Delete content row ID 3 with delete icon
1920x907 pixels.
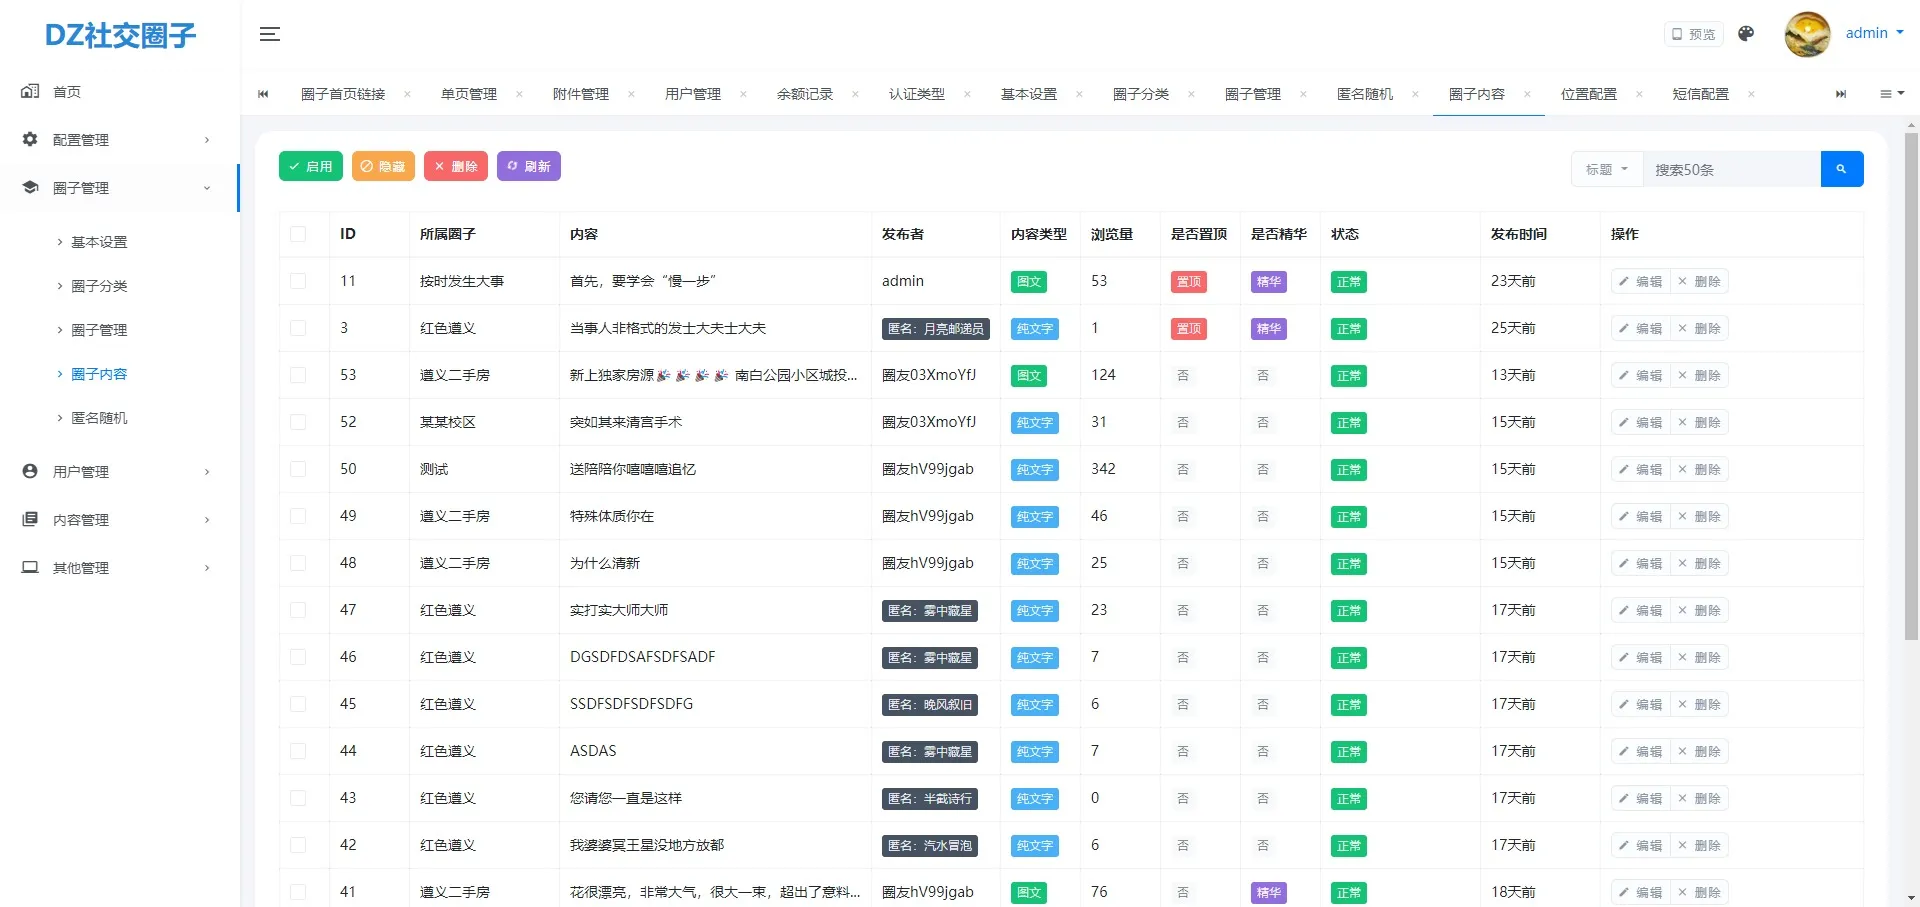point(1702,328)
